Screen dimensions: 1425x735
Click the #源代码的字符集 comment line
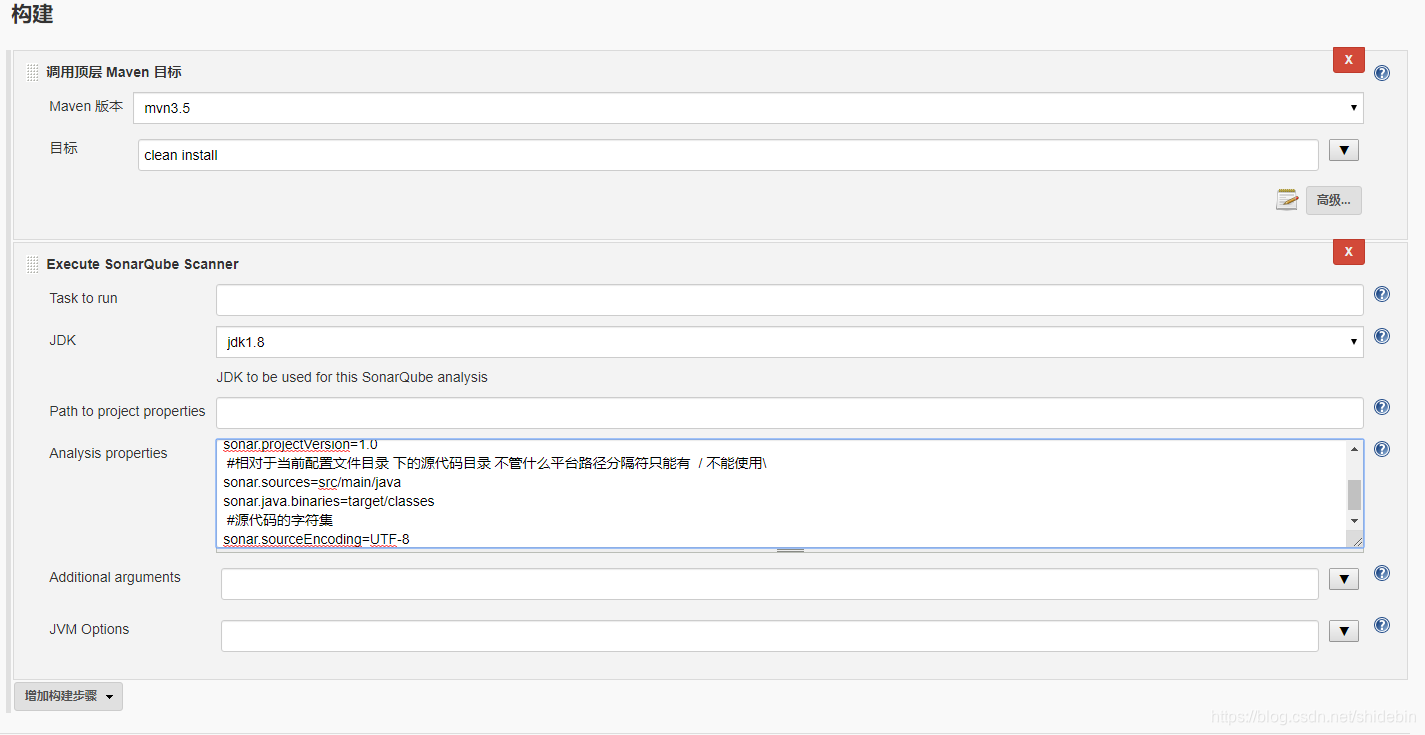pyautogui.click(x=280, y=520)
